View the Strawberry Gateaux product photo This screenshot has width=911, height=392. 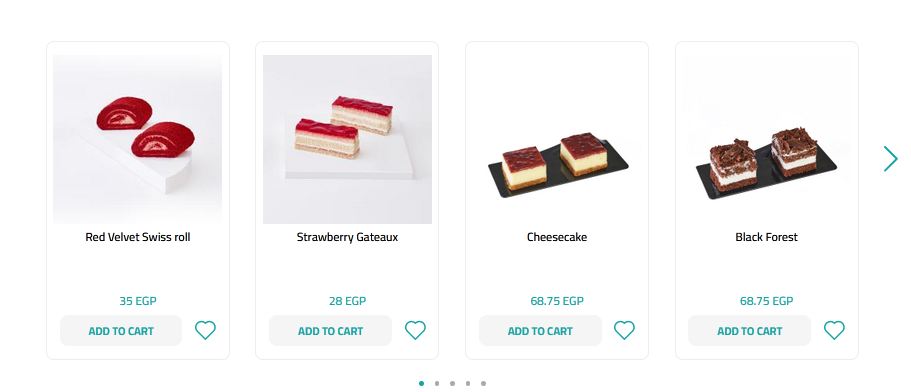click(347, 139)
